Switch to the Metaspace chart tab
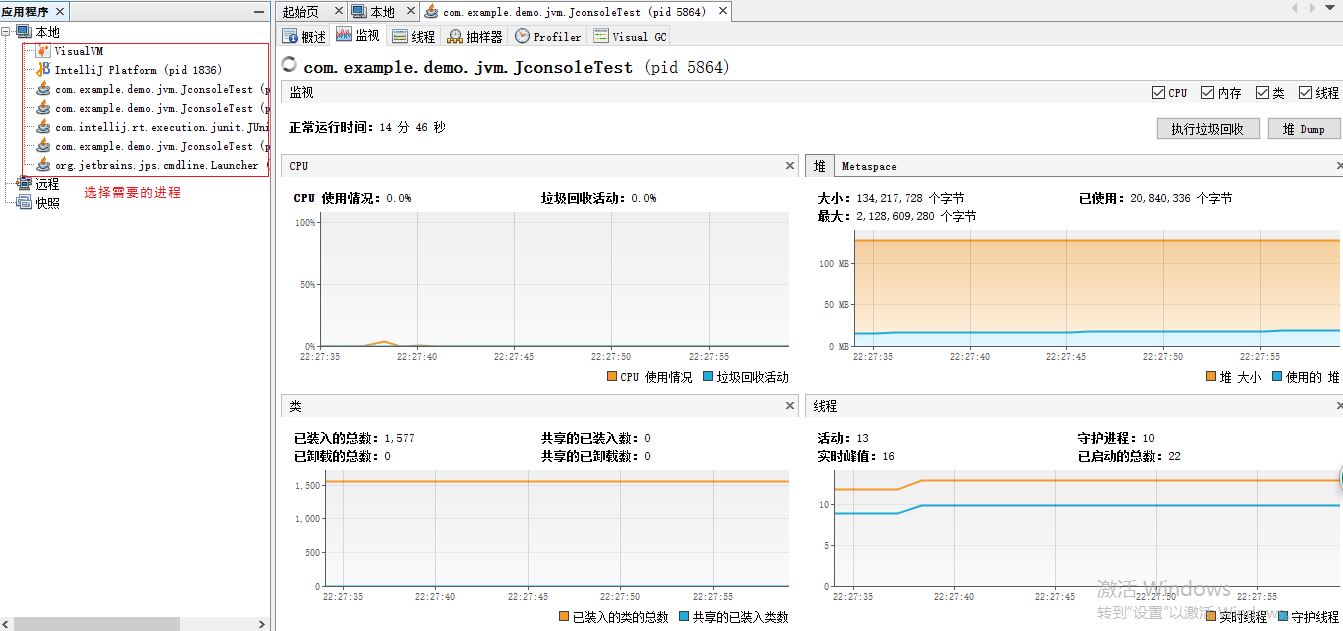Image resolution: width=1343 pixels, height=631 pixels. (869, 166)
